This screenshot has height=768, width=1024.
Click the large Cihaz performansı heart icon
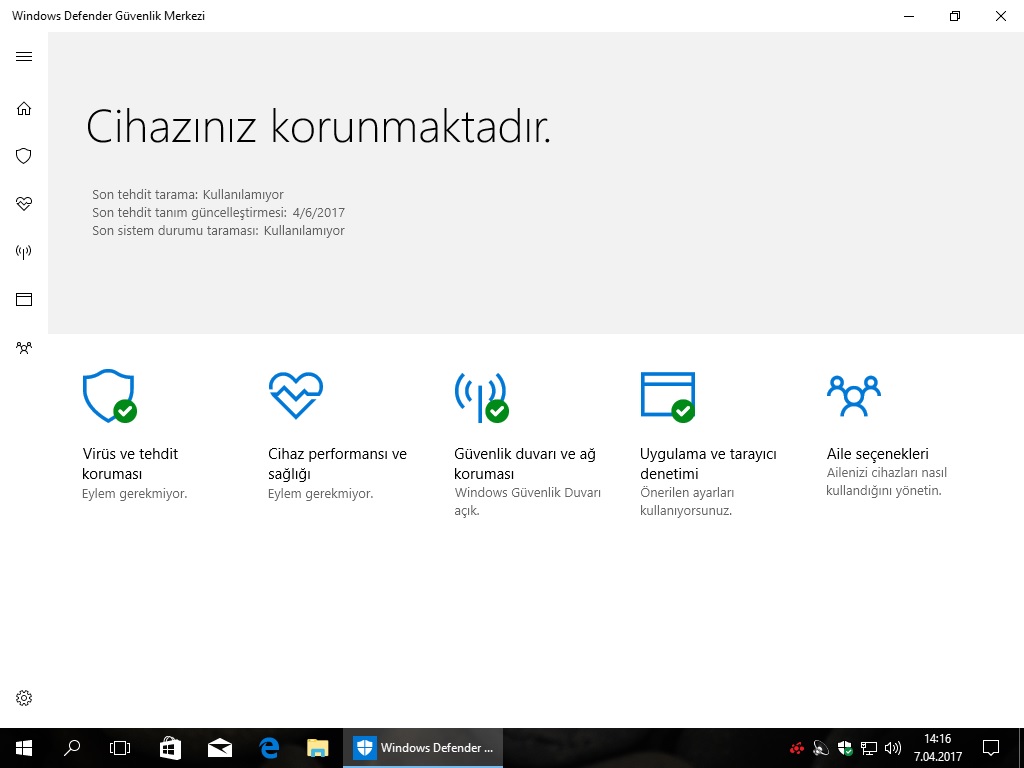(295, 395)
